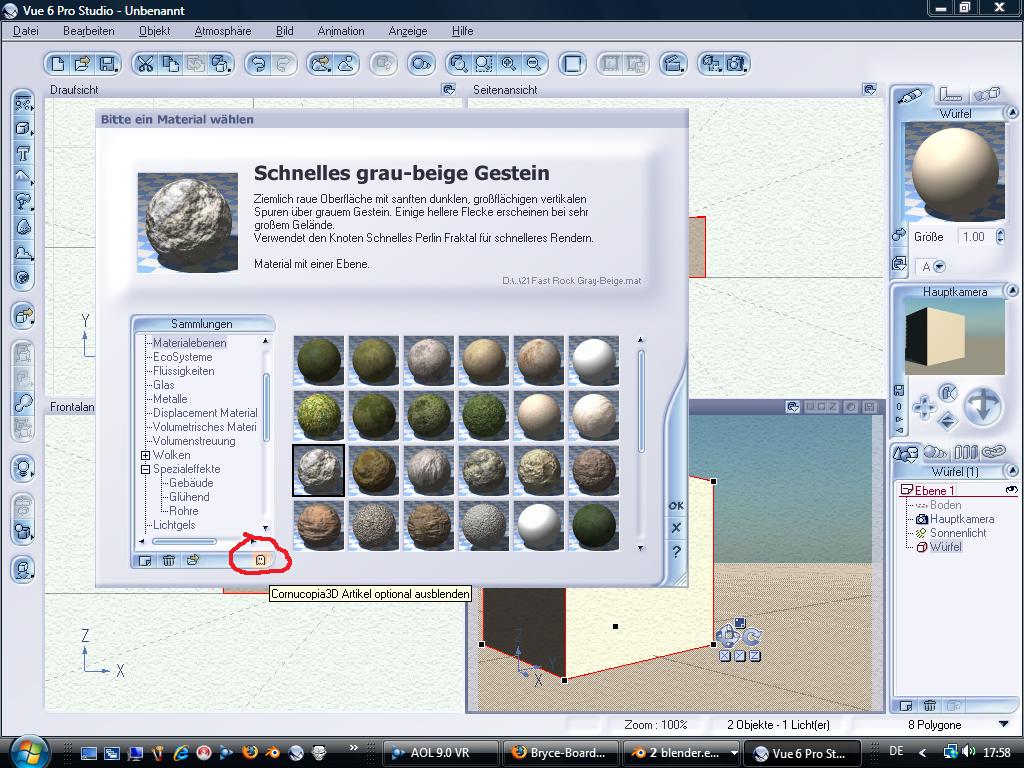Click the Zoom out magnifier icon
The image size is (1024, 768).
pyautogui.click(x=534, y=64)
